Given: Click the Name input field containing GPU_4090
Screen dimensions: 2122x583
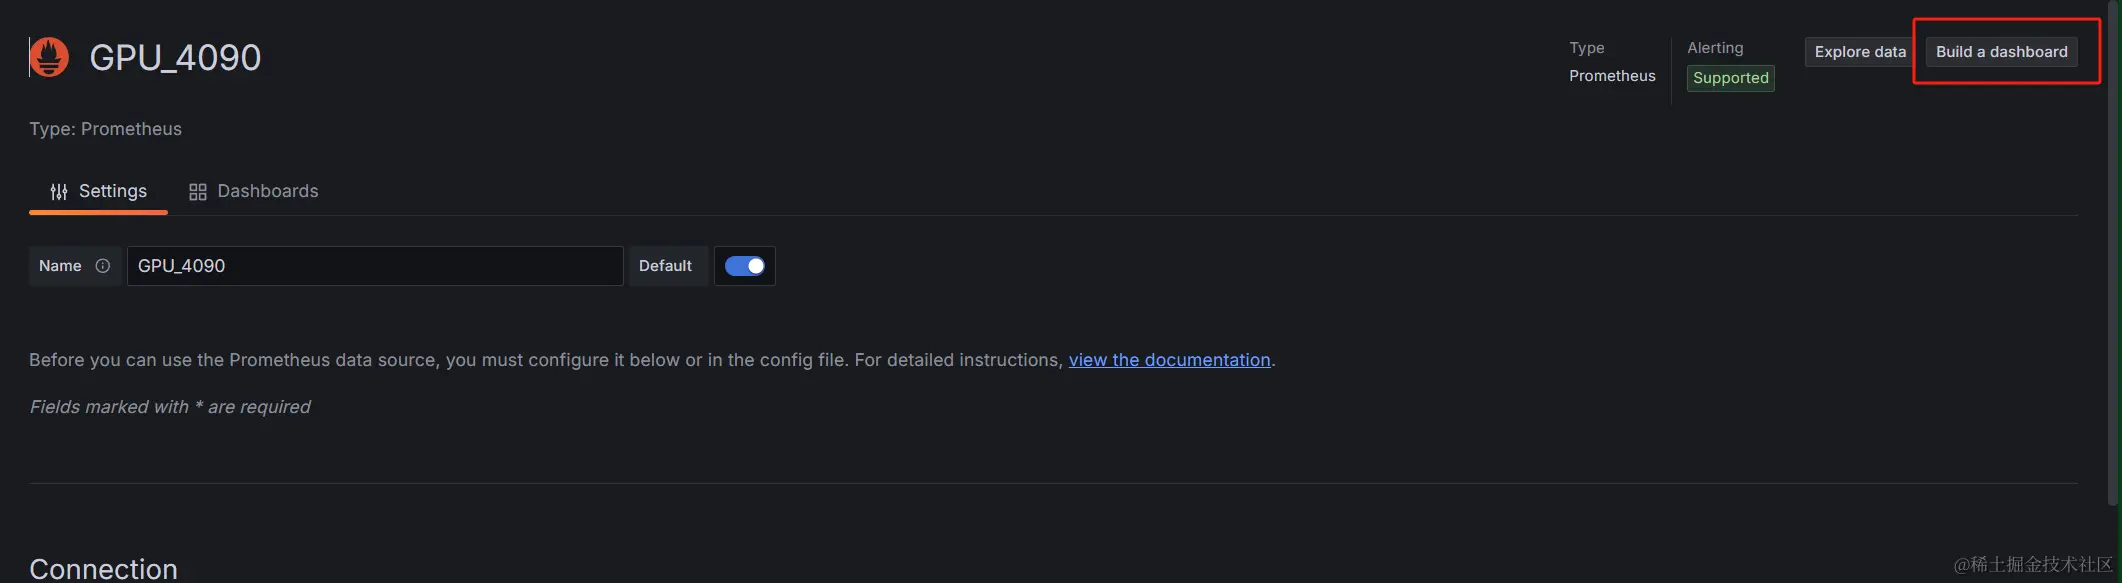Looking at the screenshot, I should [375, 266].
